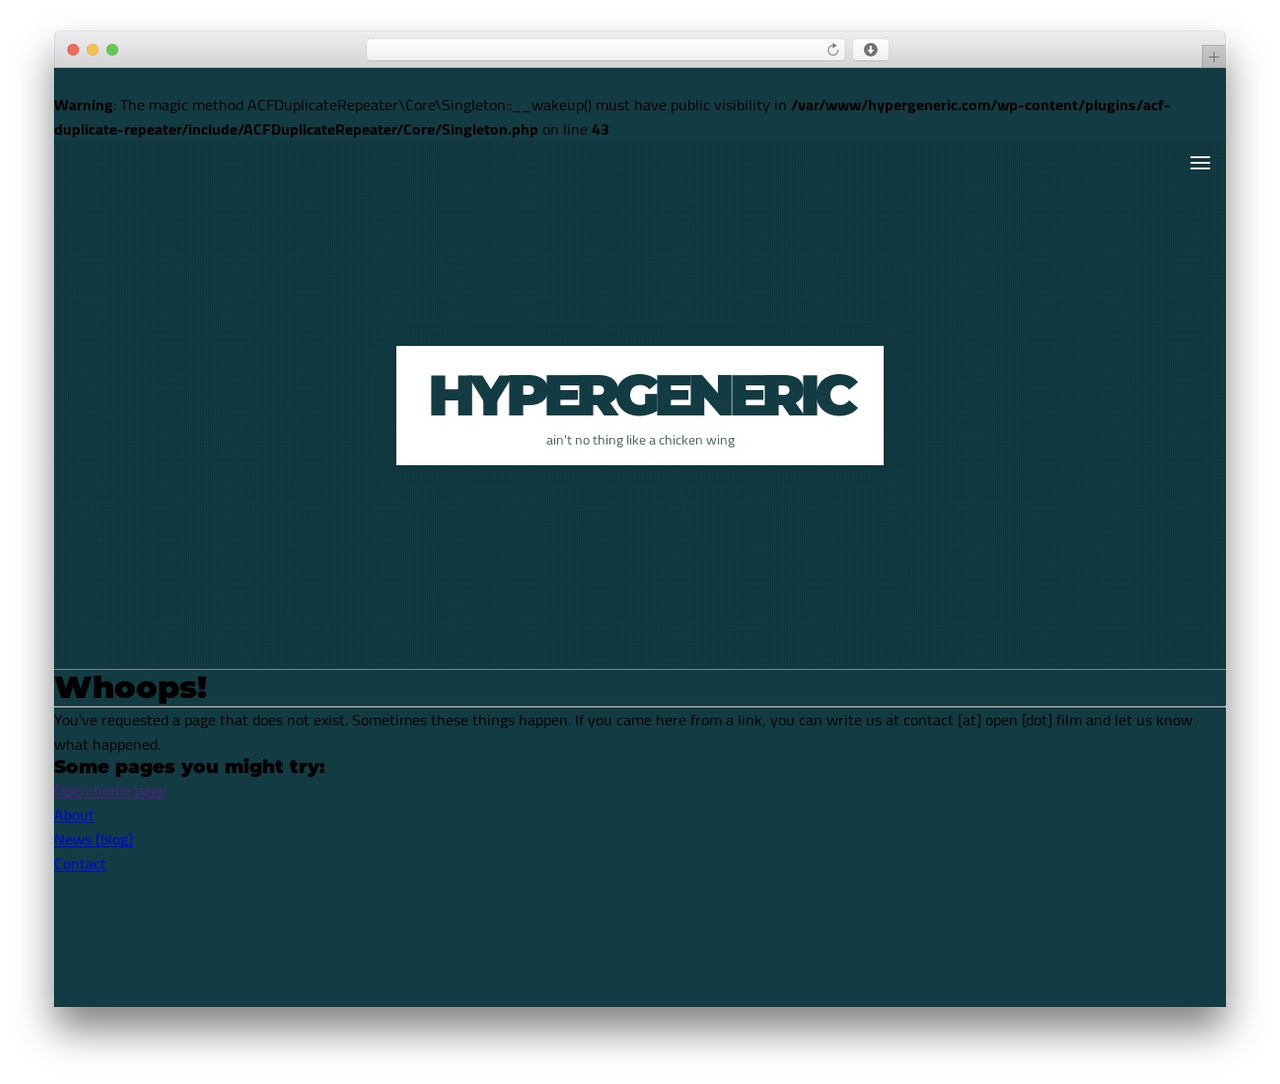Open a new tab with the plus button
Viewport: 1280px width, 1084px height.
1213,57
